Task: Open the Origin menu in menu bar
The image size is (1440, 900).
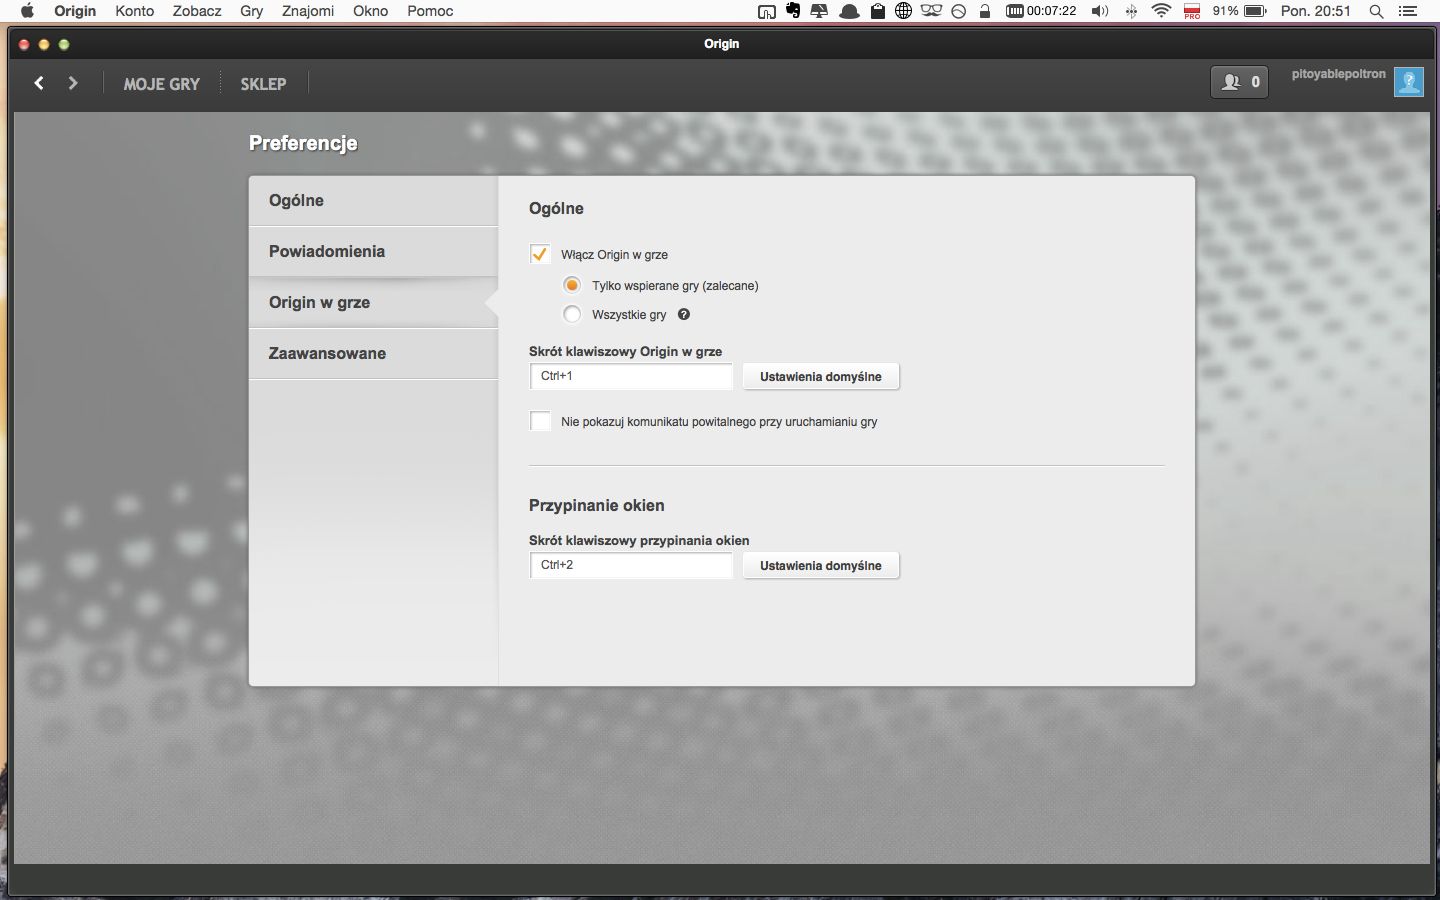Action: pos(75,11)
